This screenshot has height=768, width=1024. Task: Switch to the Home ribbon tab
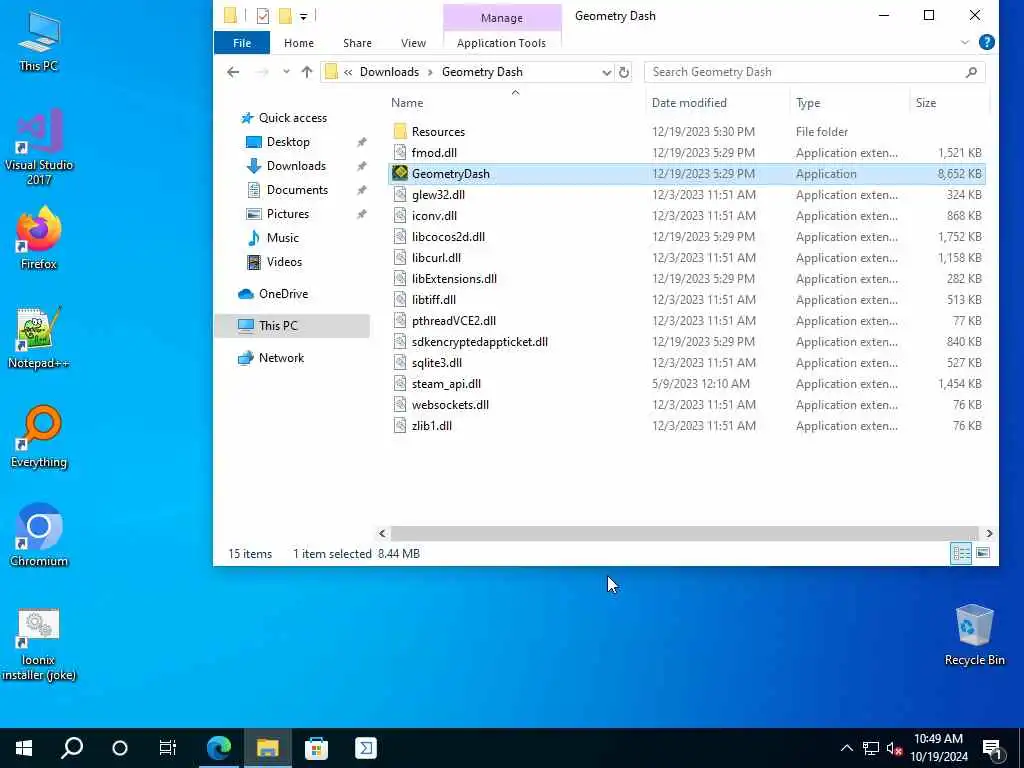pos(298,43)
